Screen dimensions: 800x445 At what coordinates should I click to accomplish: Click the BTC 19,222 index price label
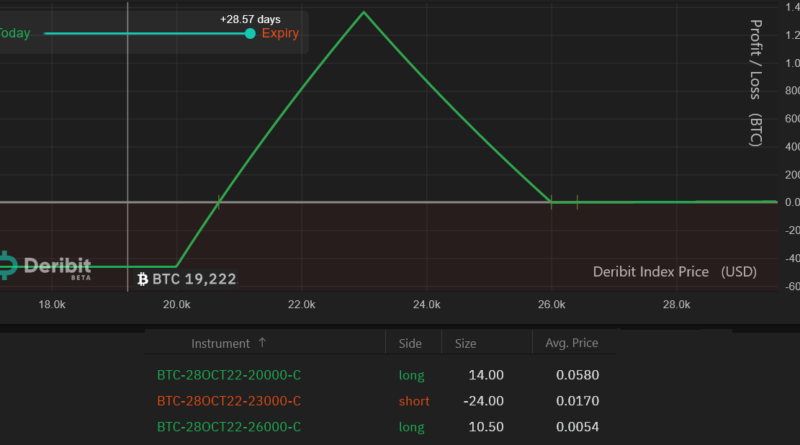point(194,278)
